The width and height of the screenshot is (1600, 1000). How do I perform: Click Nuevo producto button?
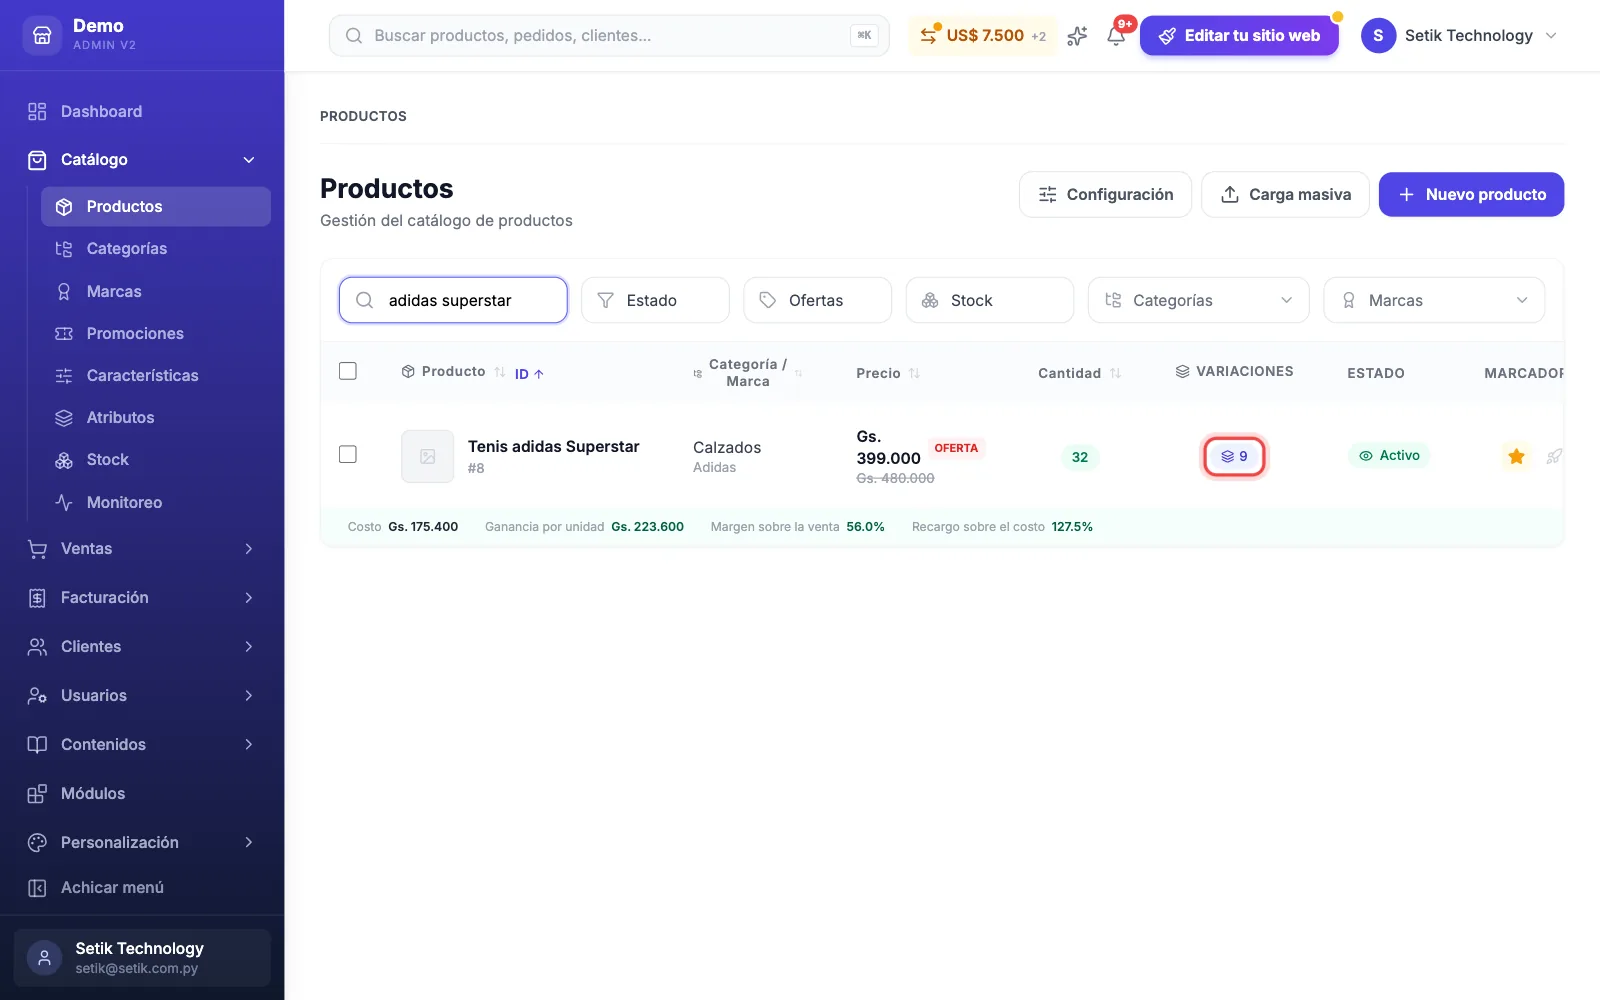[x=1471, y=194]
